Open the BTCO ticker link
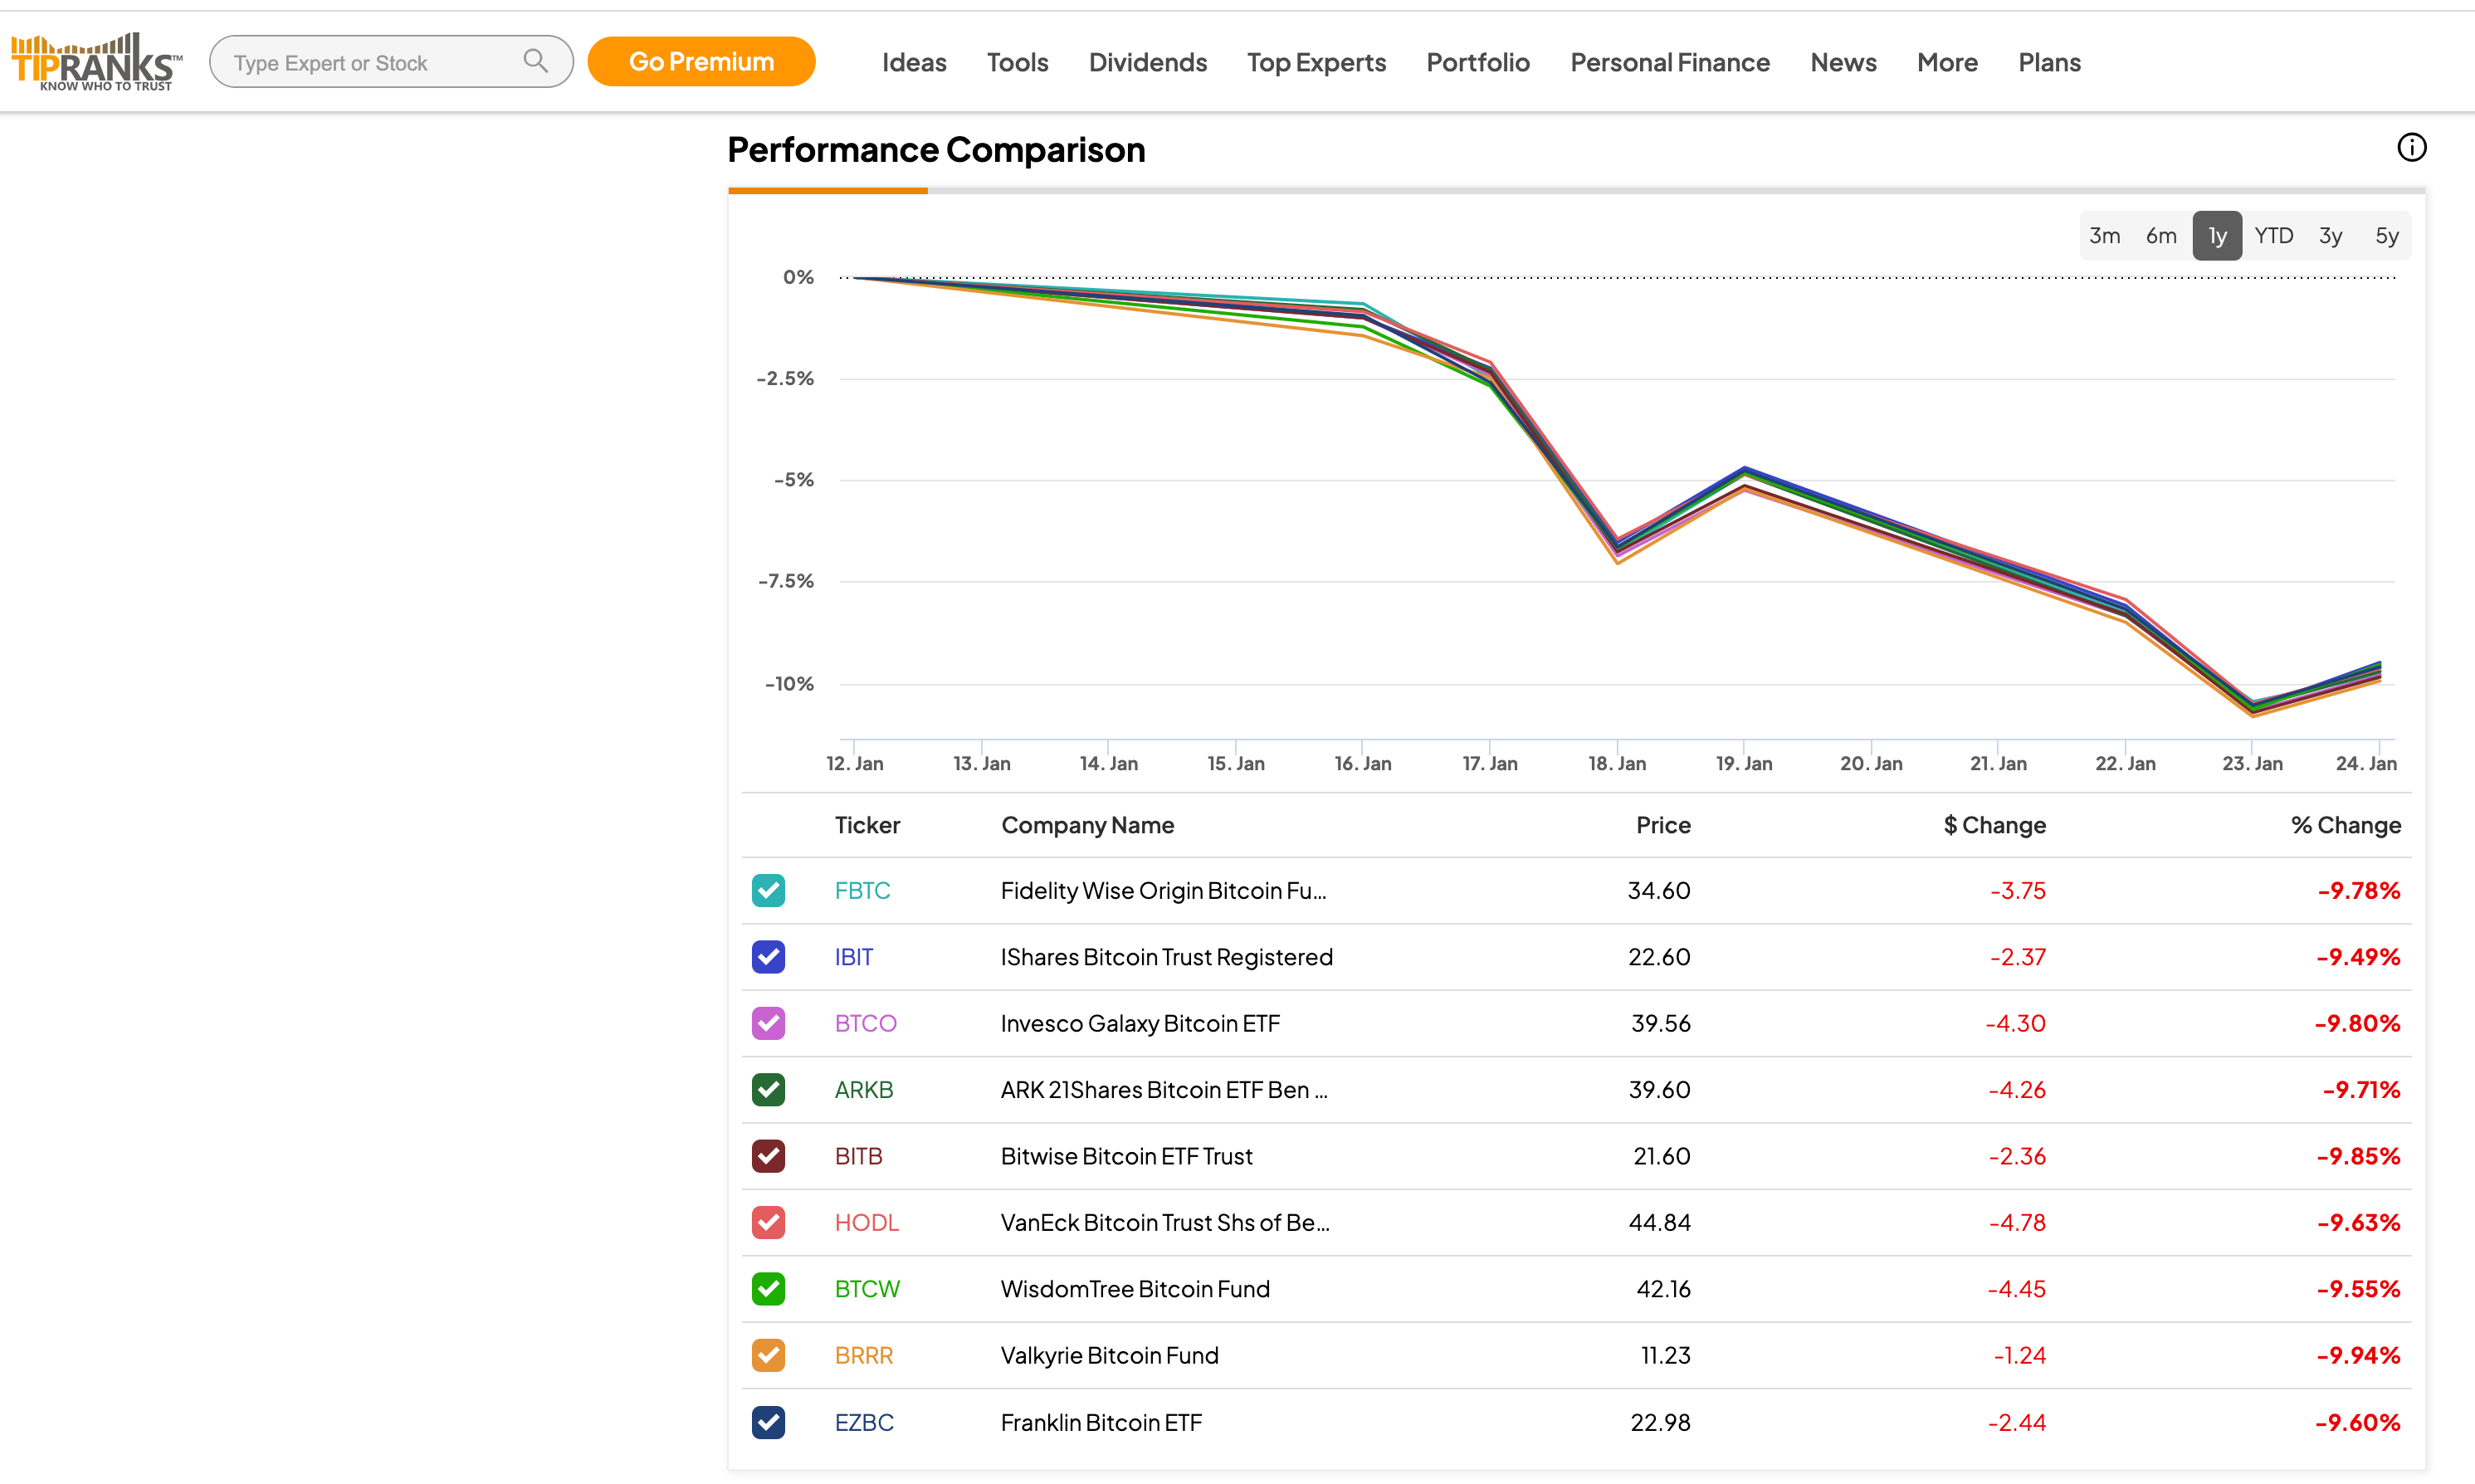This screenshot has width=2475, height=1484. 866,1023
